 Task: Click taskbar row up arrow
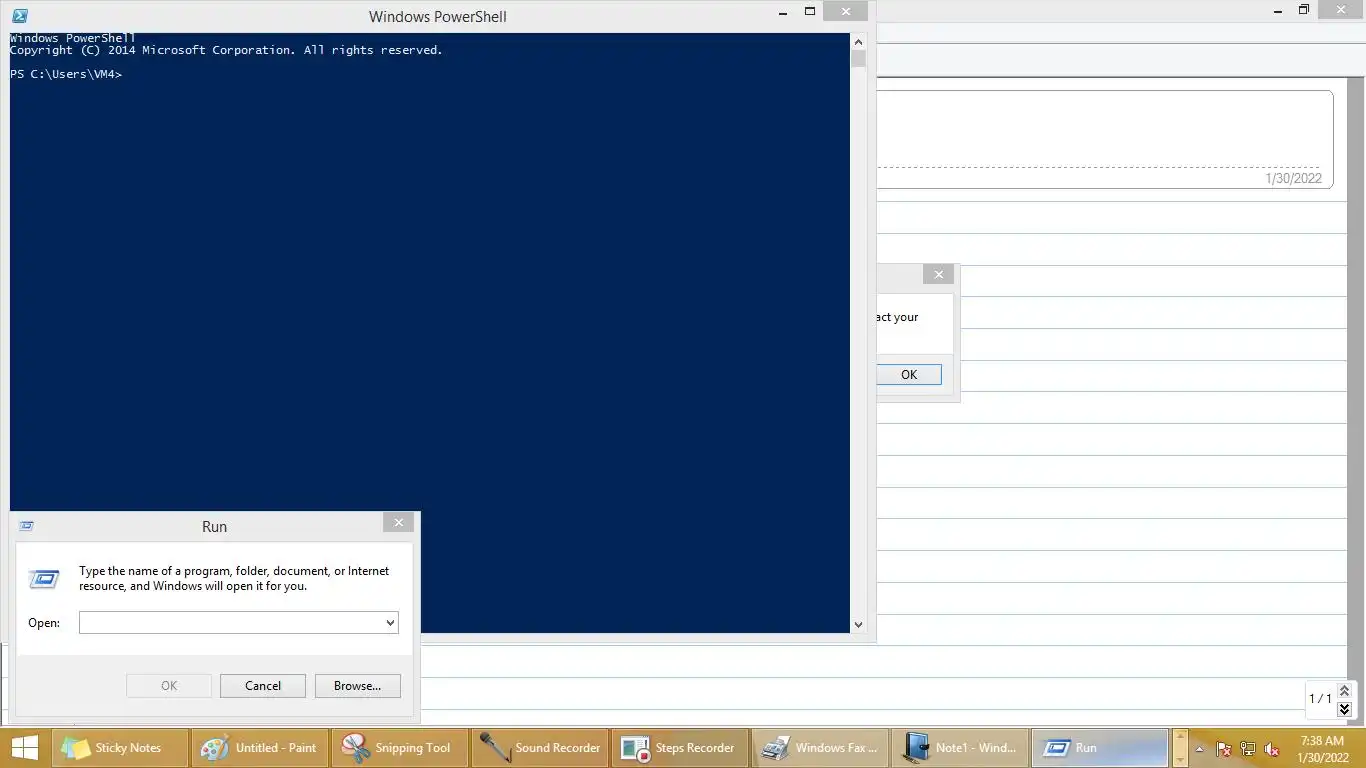(x=1179, y=736)
